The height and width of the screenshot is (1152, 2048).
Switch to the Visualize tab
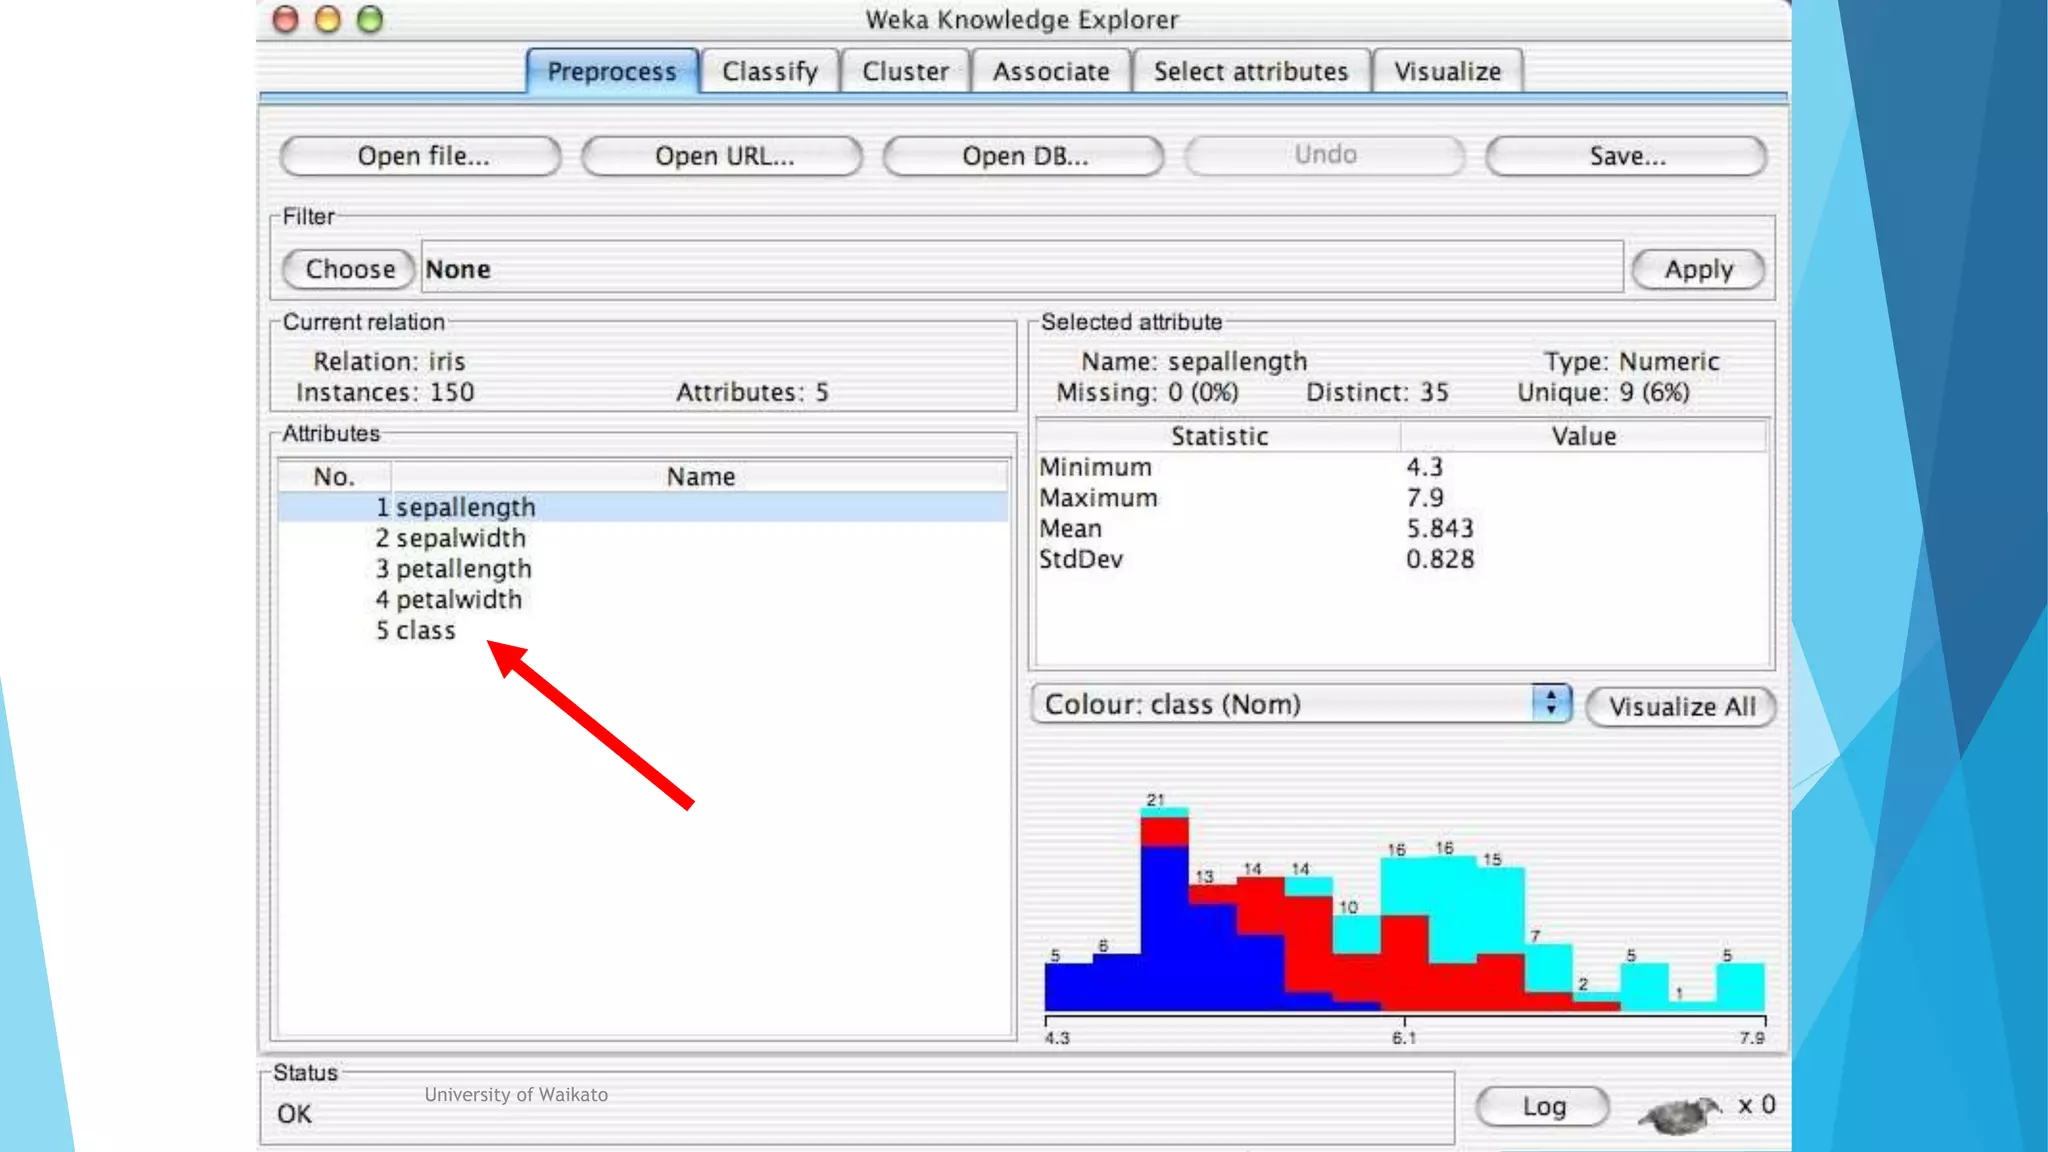pos(1447,72)
